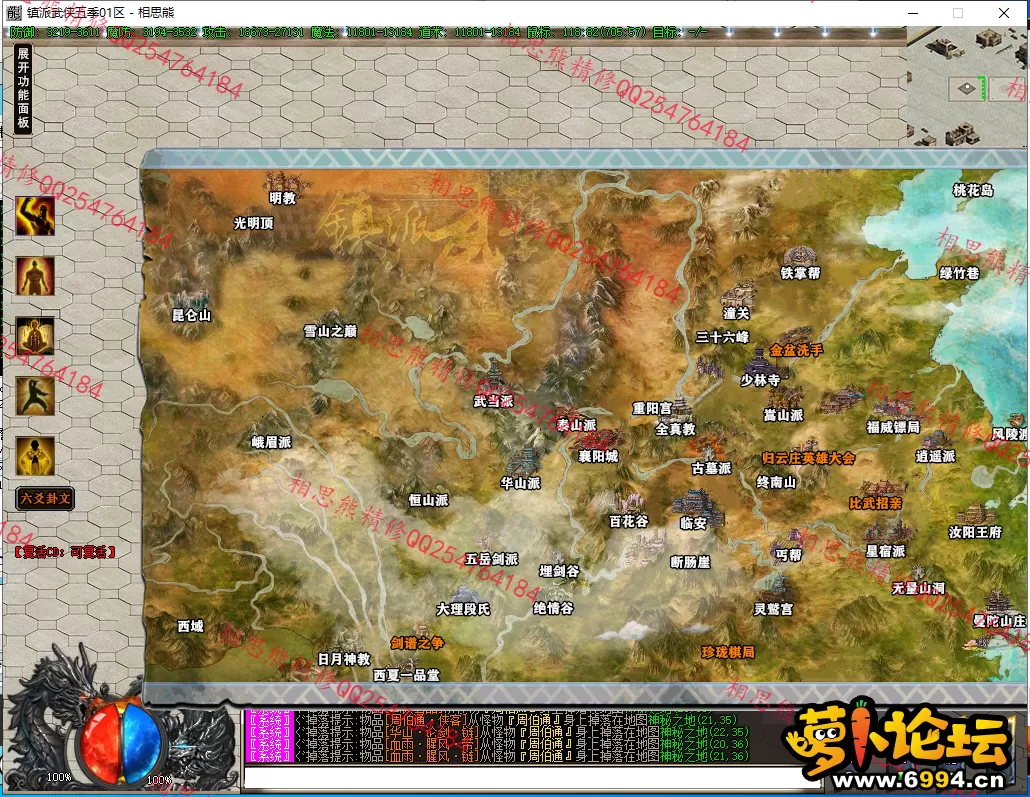The height and width of the screenshot is (797, 1030).
Task: Select the 武当派 temple icon
Action: [495, 379]
